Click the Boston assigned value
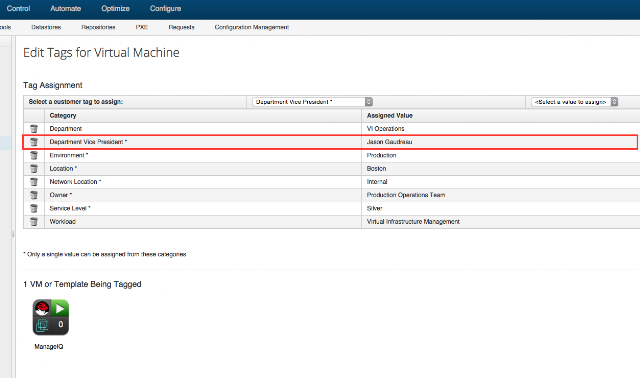640x378 pixels. (x=376, y=169)
